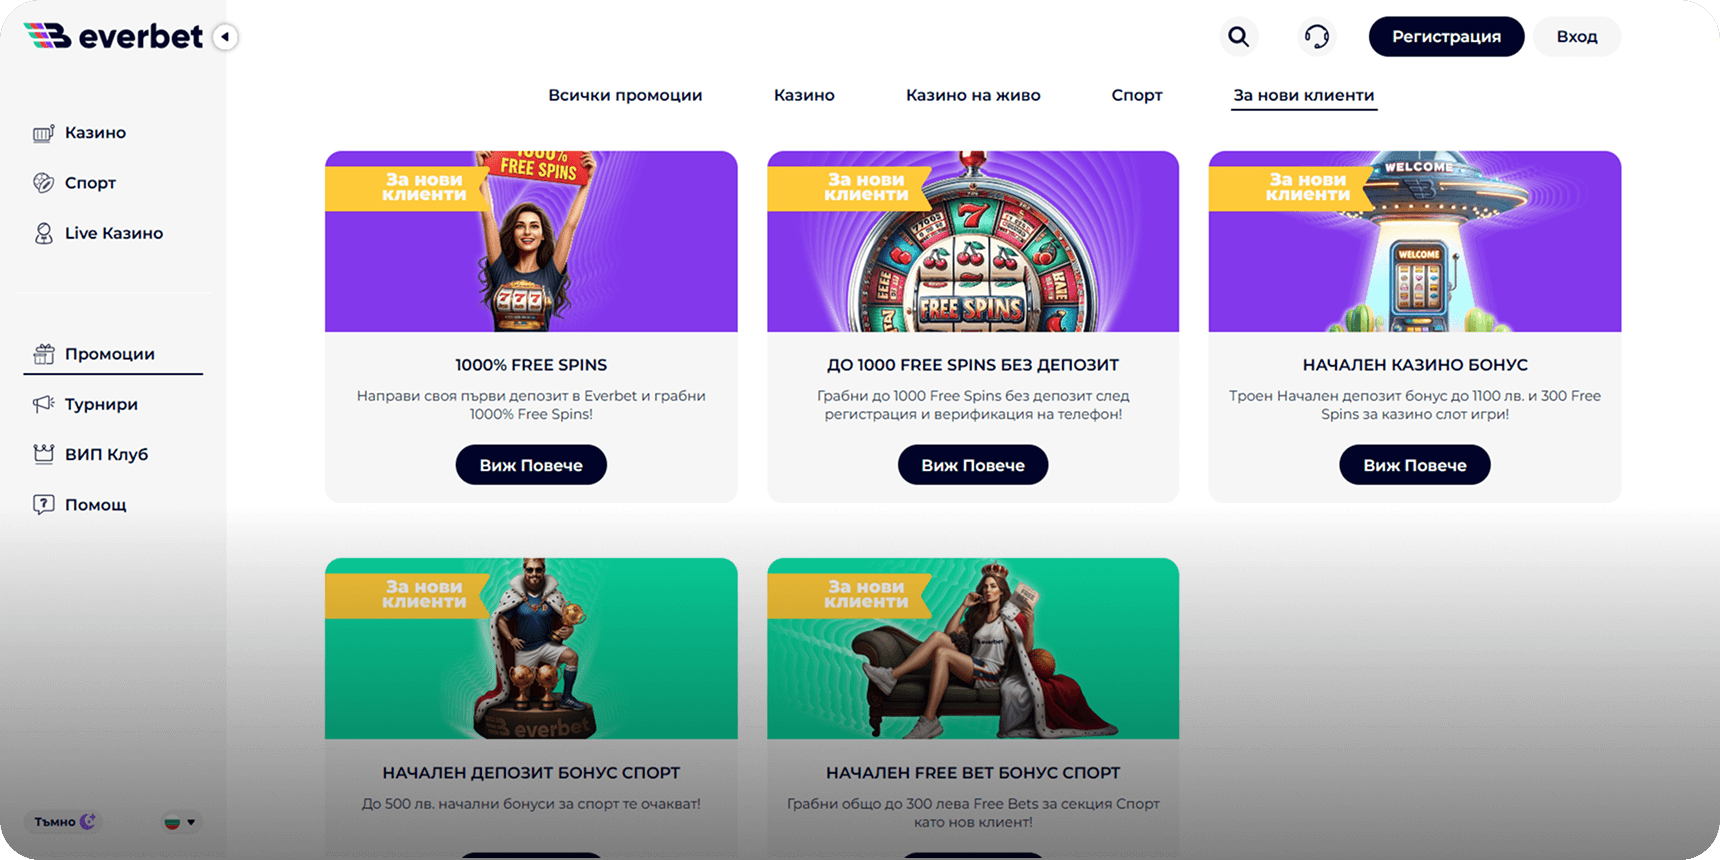Open the headset support icon
The image size is (1720, 860).
coord(1317,37)
